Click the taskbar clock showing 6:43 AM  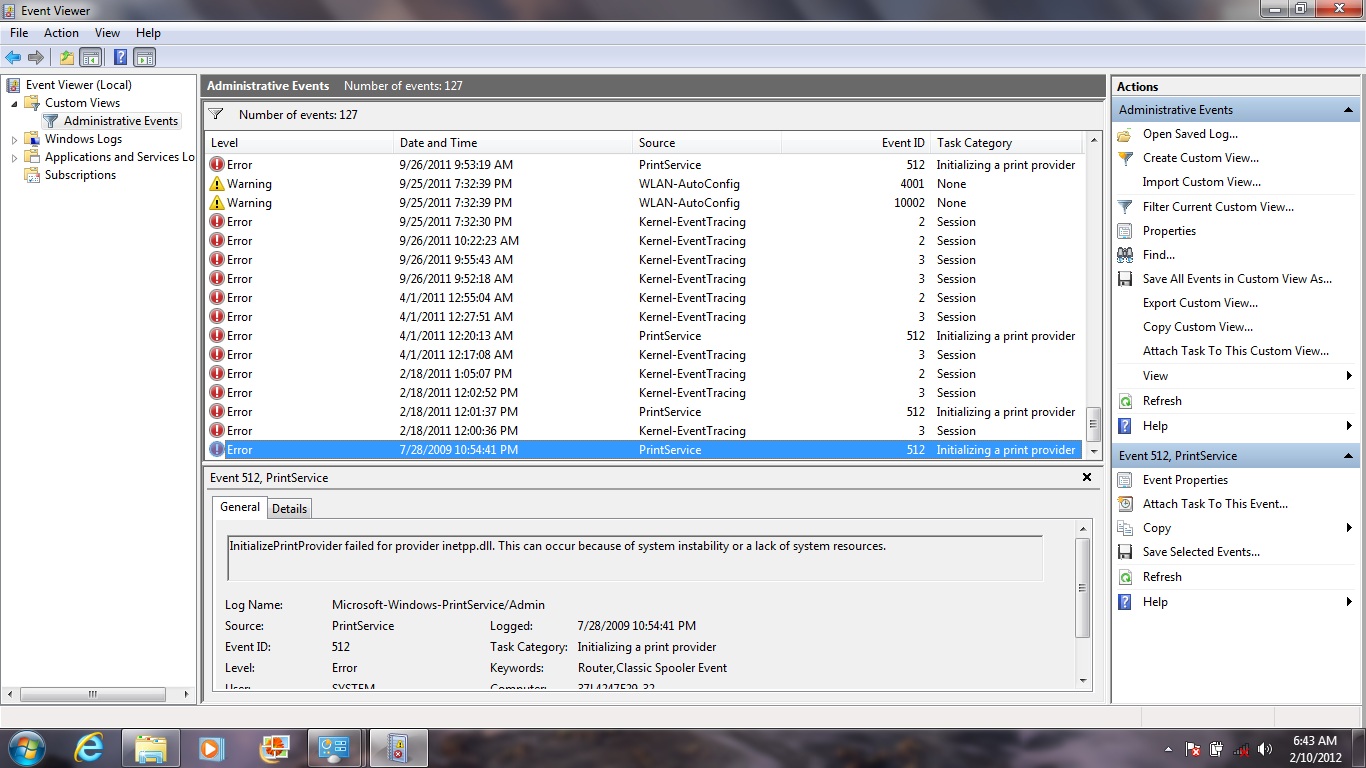coord(1314,749)
